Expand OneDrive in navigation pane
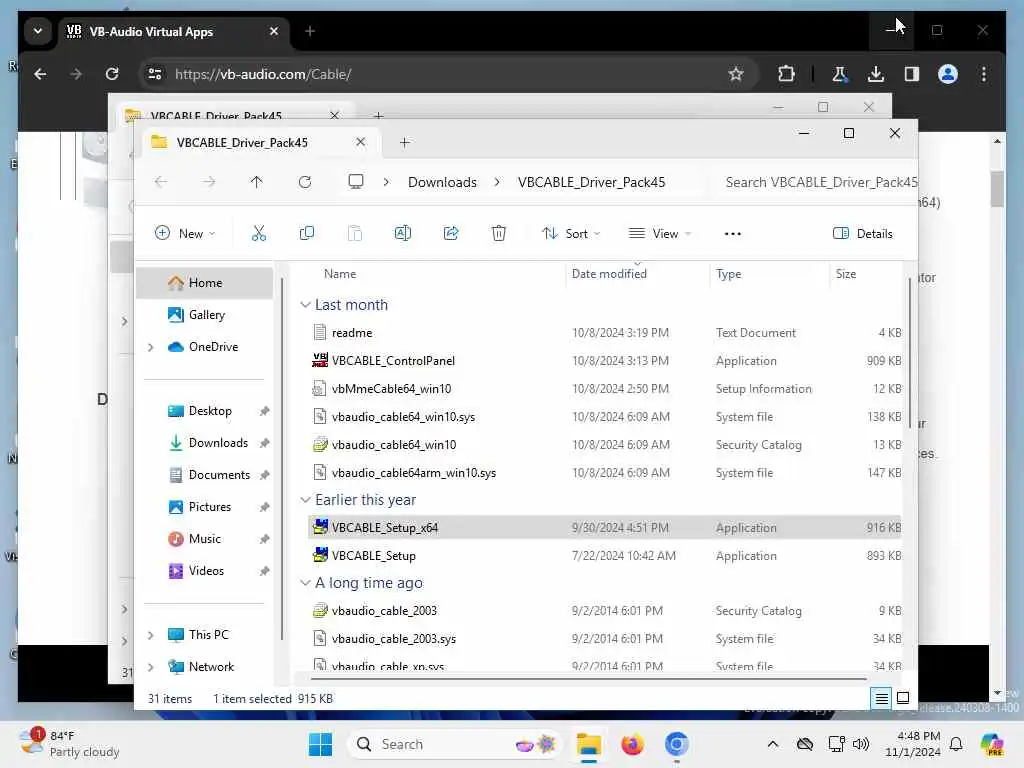 151,347
